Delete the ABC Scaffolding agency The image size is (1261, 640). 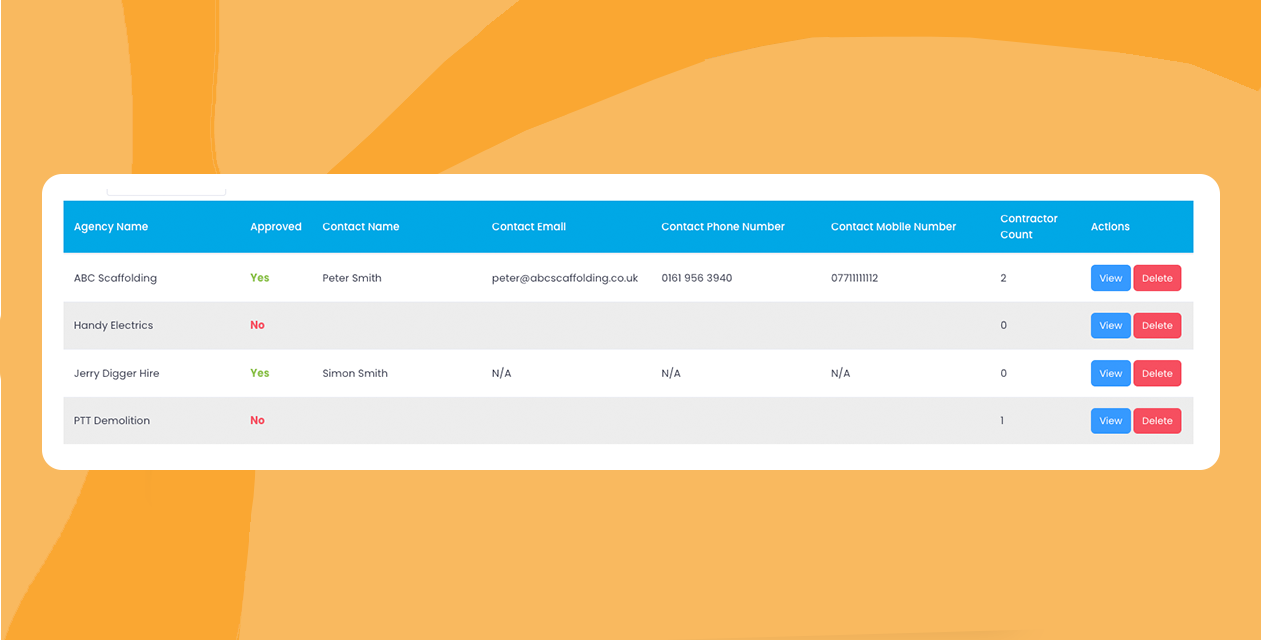coord(1157,277)
